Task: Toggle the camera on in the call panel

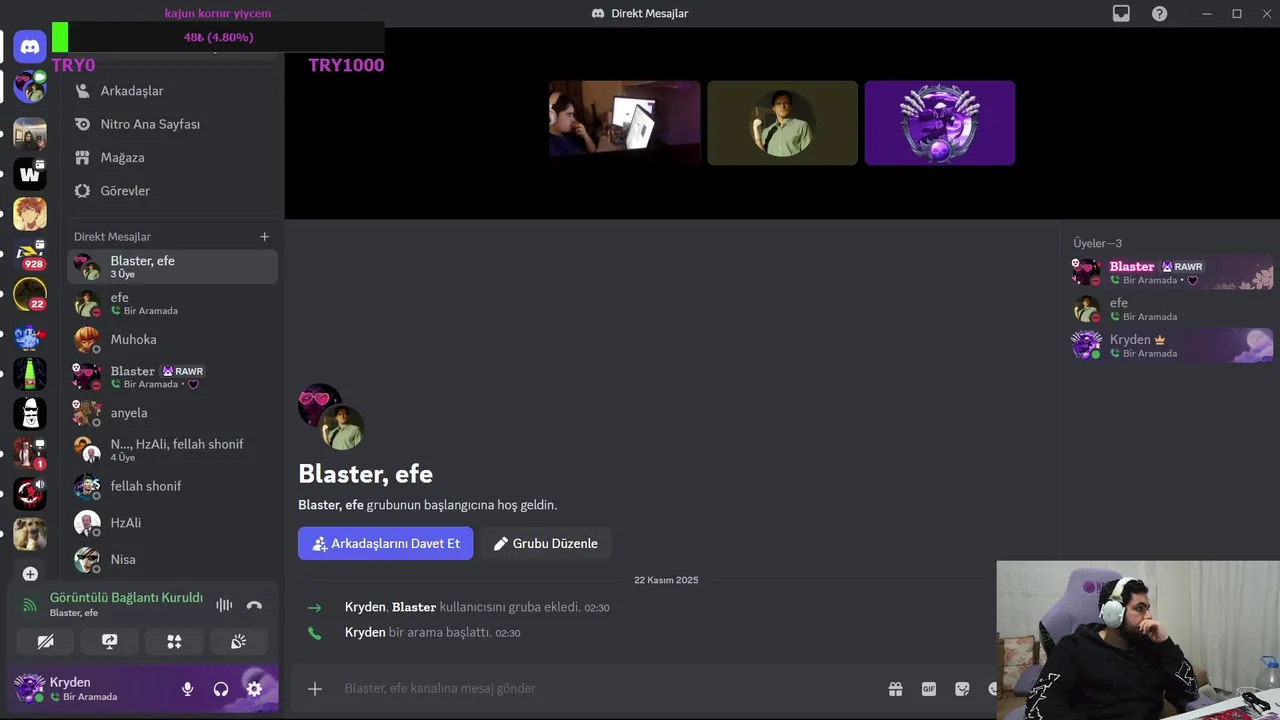Action: click(45, 642)
